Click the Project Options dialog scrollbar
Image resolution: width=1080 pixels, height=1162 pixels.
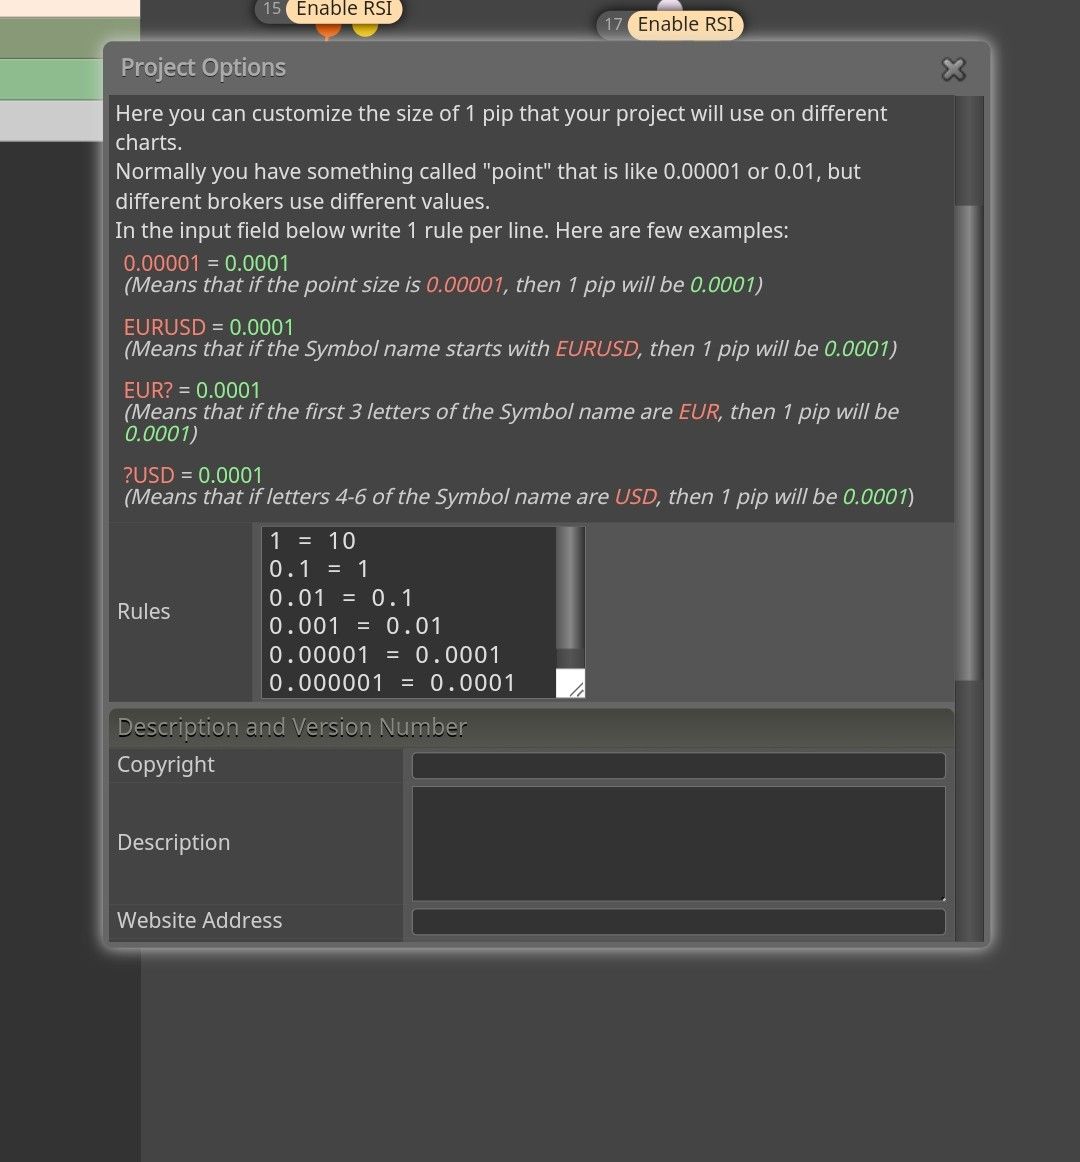[x=967, y=443]
